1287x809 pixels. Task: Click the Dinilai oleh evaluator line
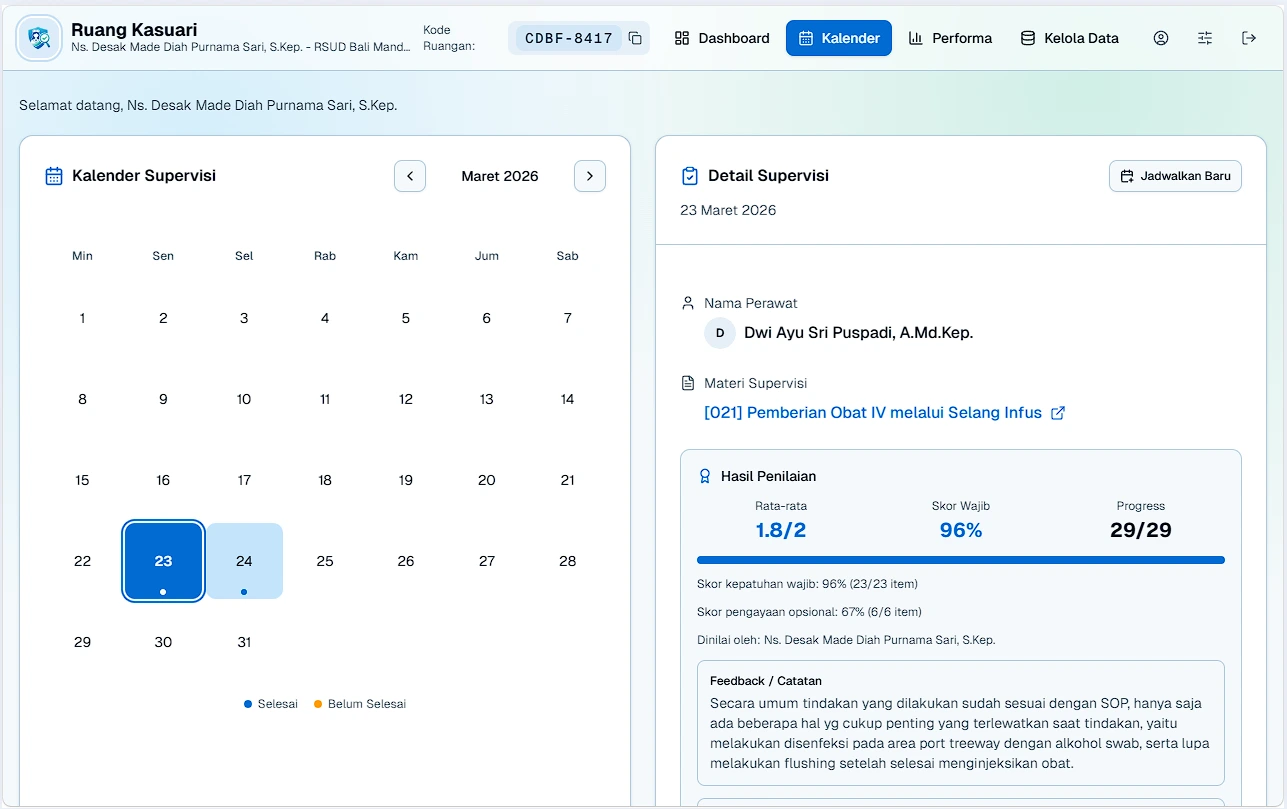[x=846, y=640]
